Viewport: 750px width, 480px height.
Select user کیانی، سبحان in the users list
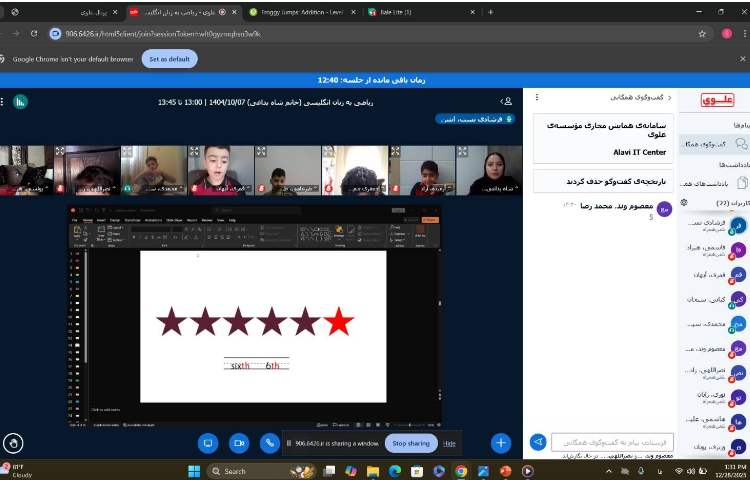pyautogui.click(x=714, y=300)
